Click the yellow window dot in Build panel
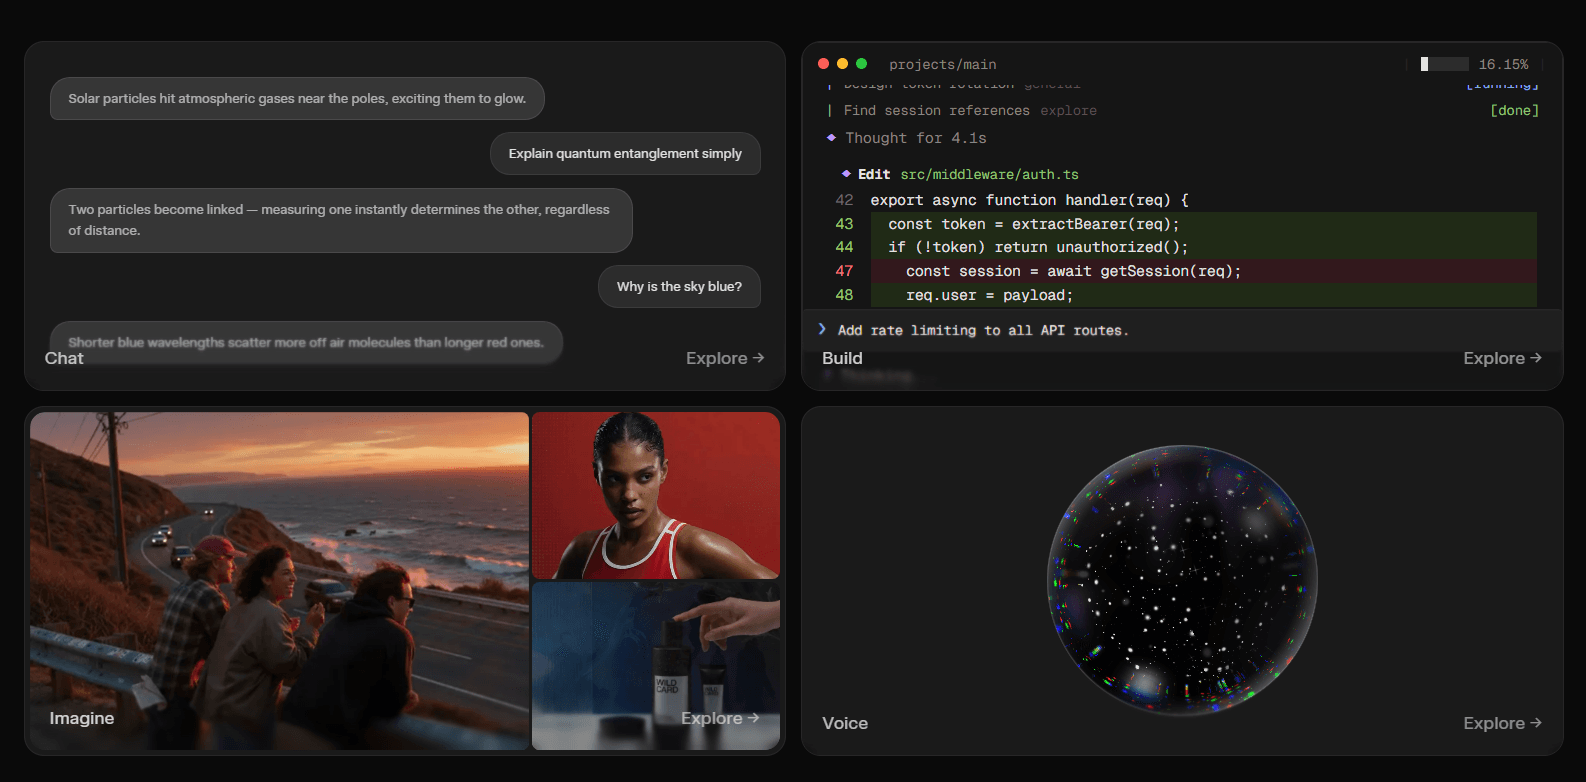1586x782 pixels. tap(842, 63)
